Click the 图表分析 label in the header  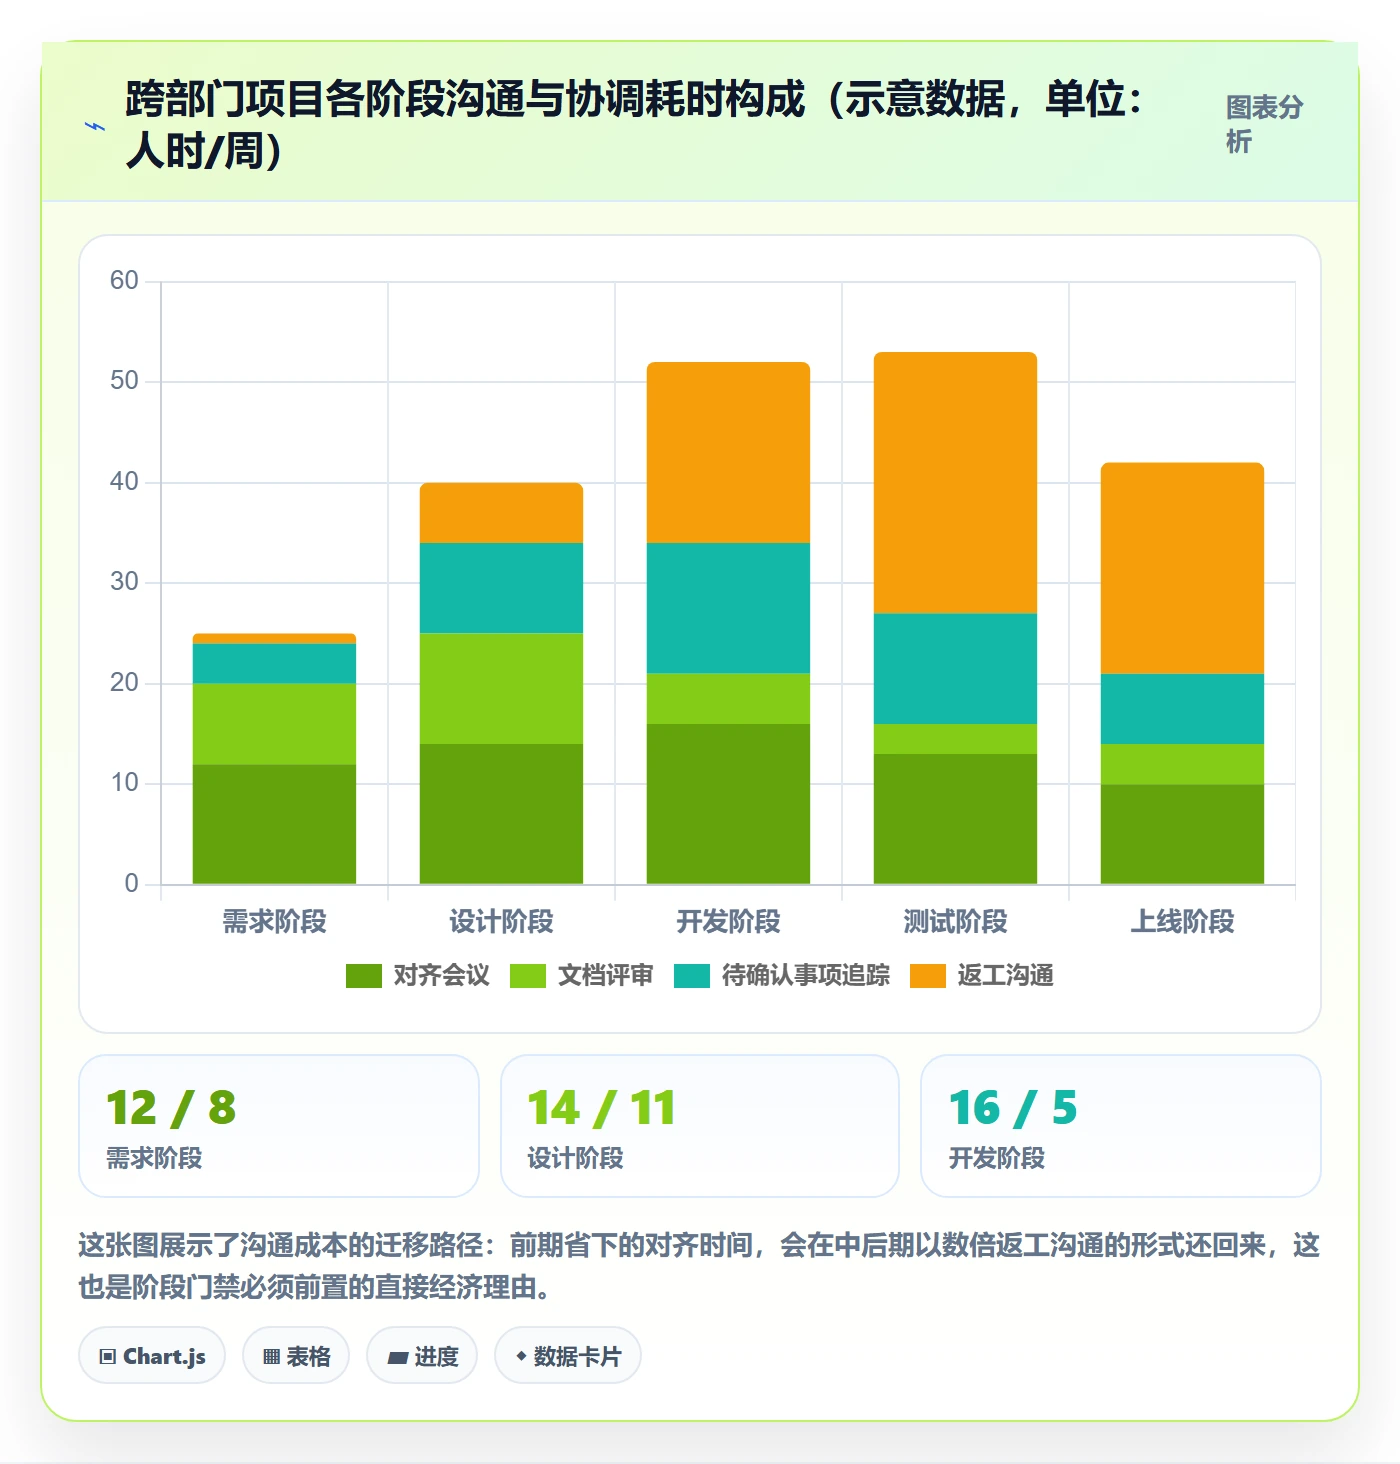(1265, 124)
